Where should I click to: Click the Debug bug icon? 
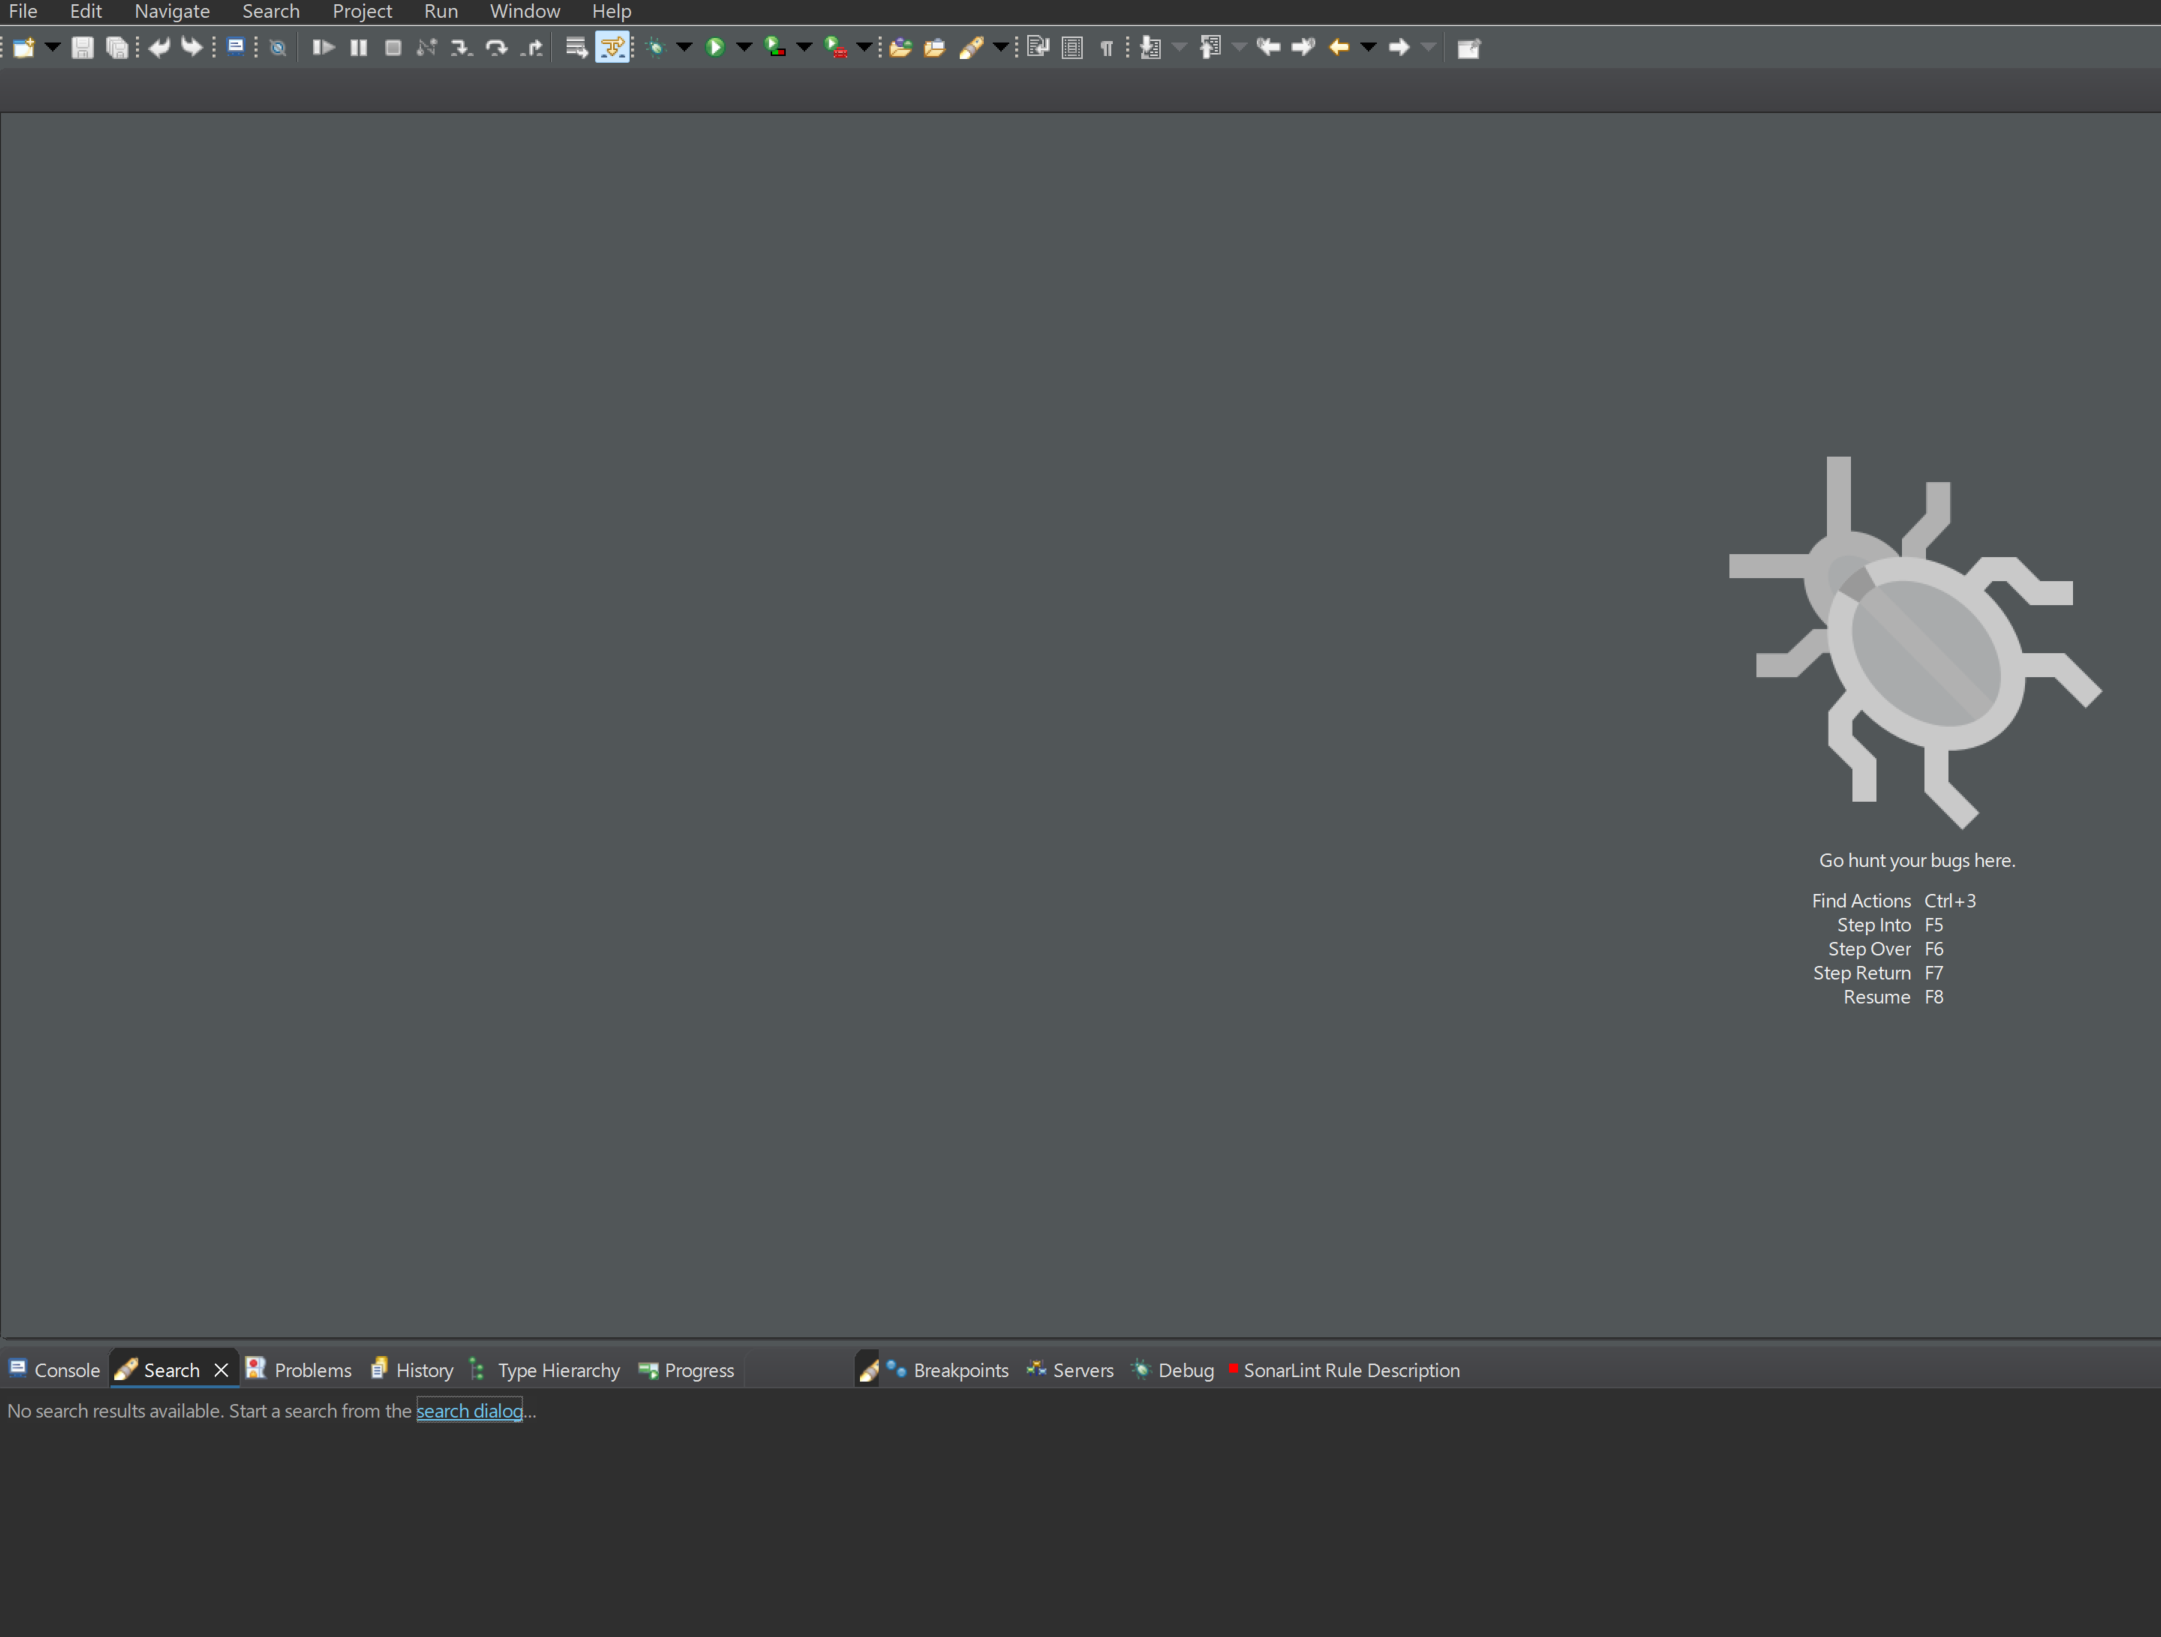coord(656,47)
